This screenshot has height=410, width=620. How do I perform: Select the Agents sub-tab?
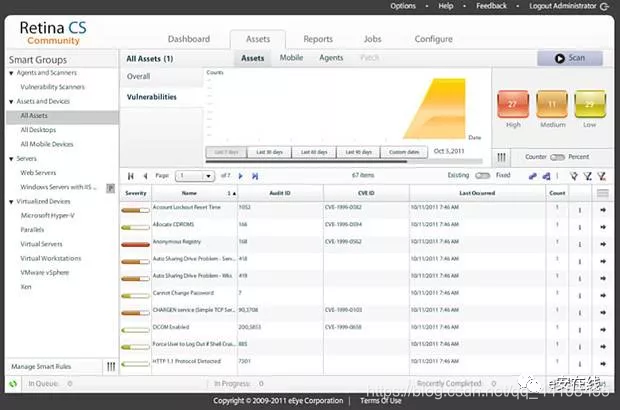point(331,58)
